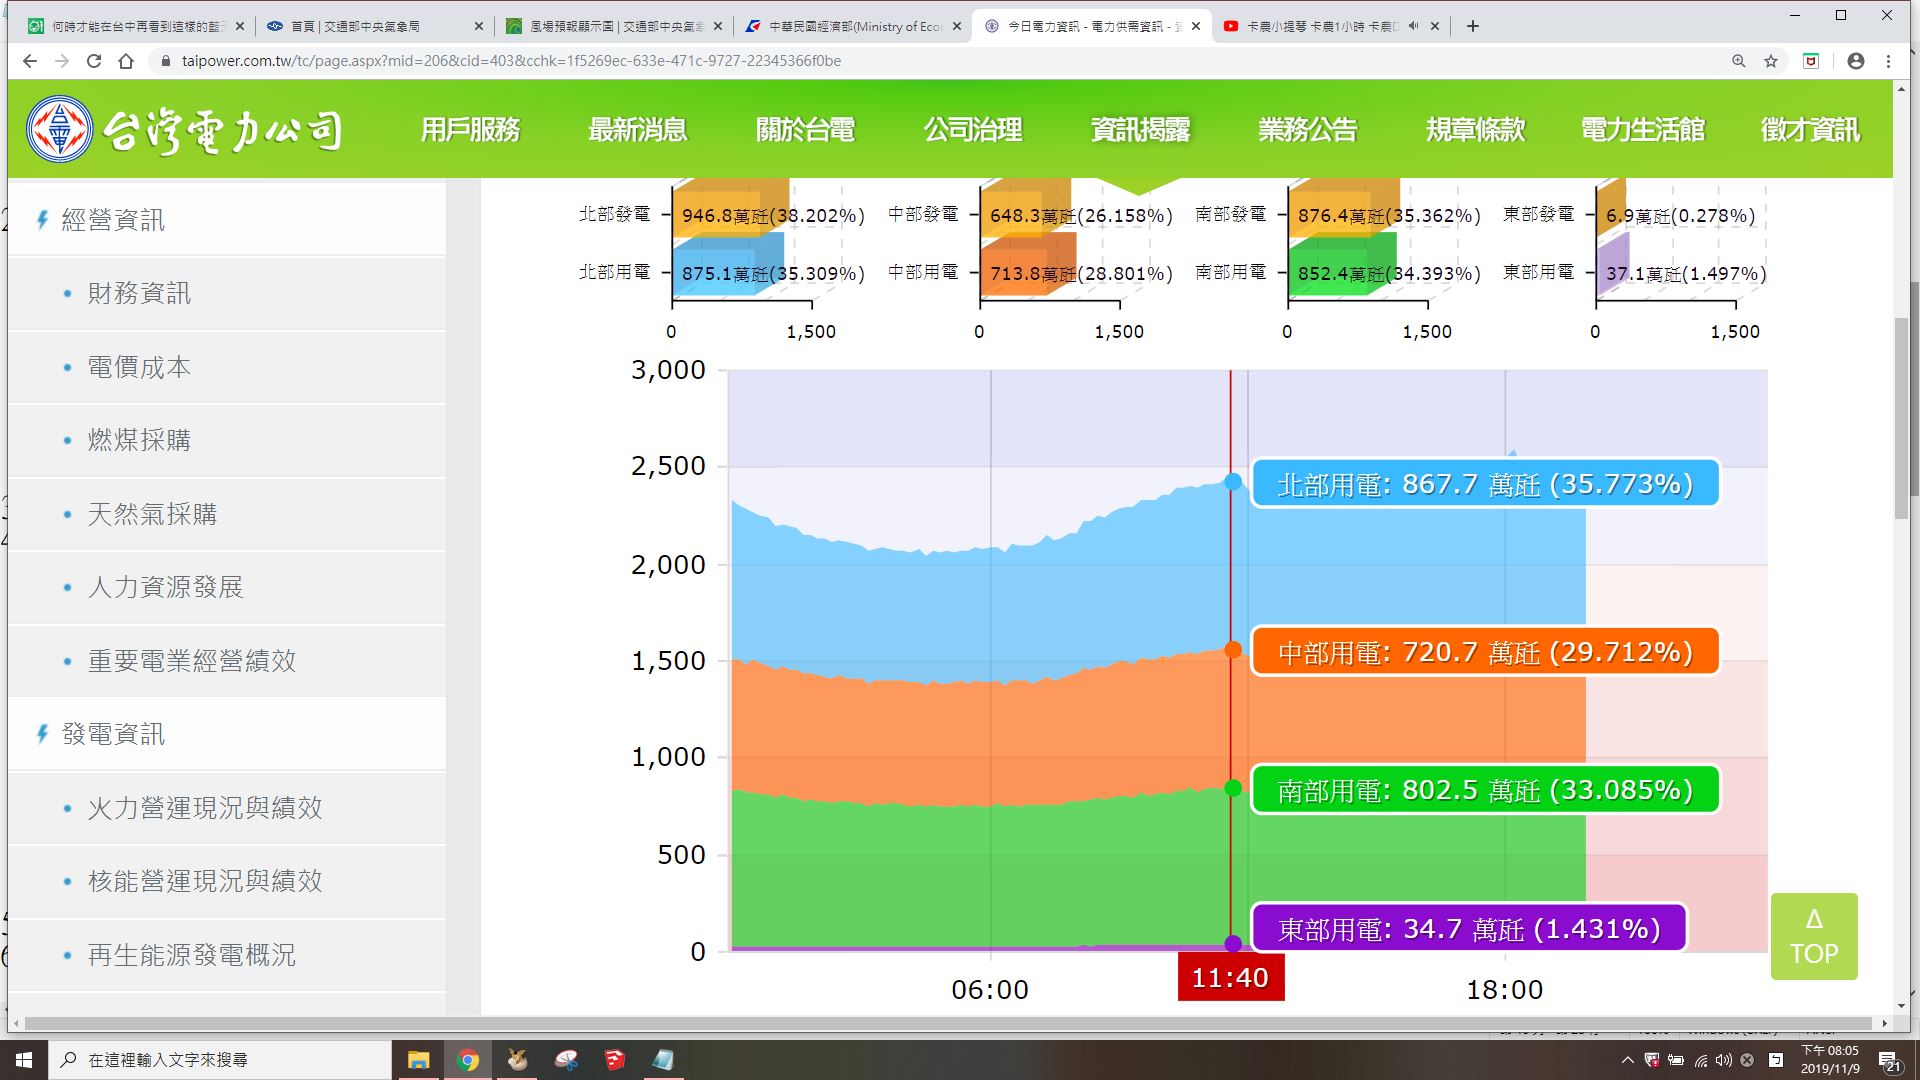This screenshot has width=1920, height=1080.
Task: Show hidden system tray icons
Action: pyautogui.click(x=1627, y=1060)
